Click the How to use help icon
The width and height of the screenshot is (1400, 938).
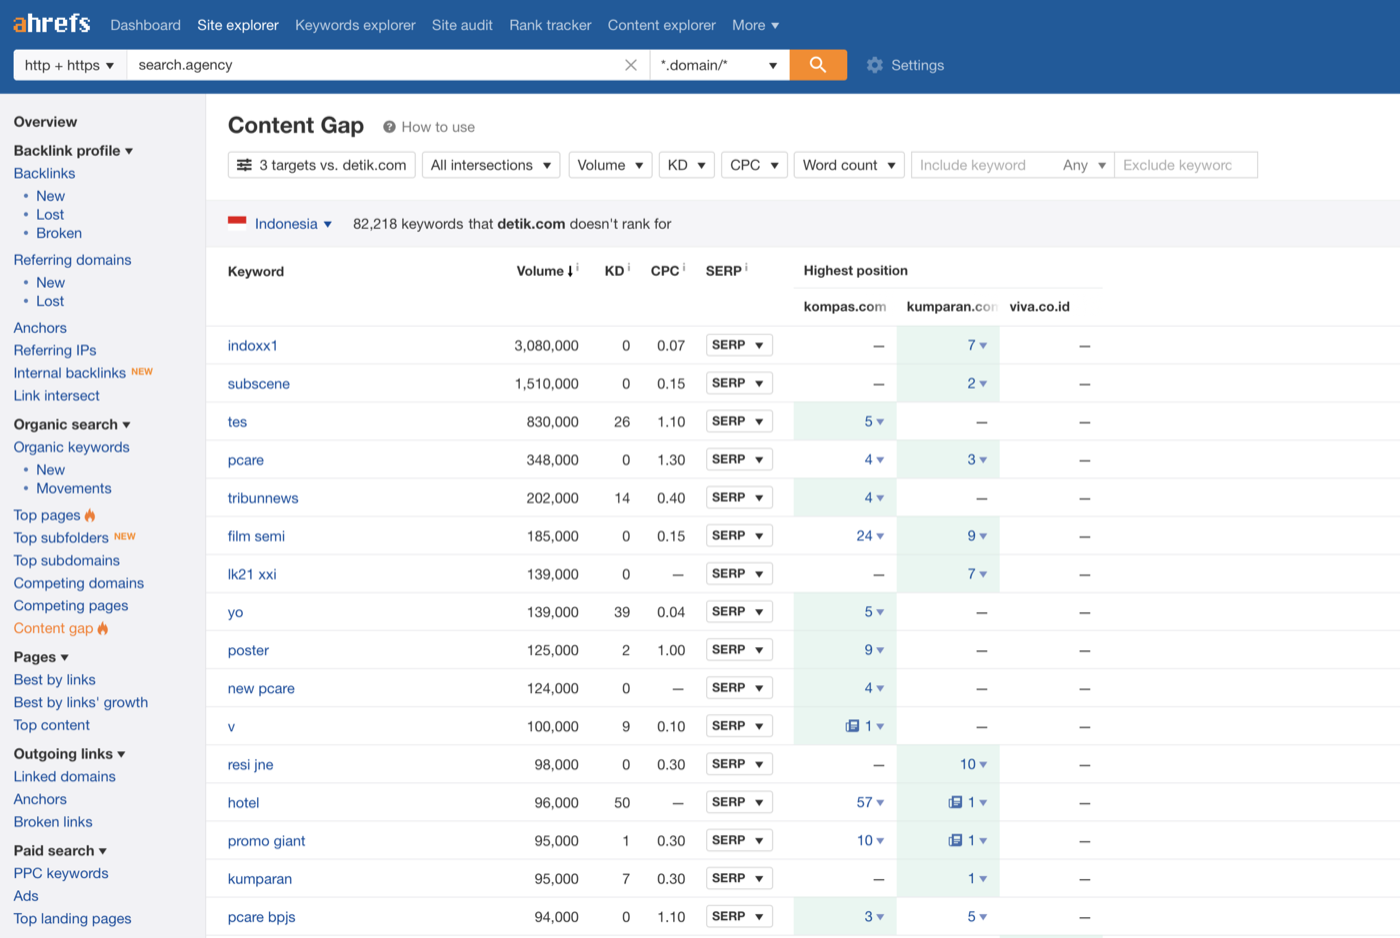389,127
